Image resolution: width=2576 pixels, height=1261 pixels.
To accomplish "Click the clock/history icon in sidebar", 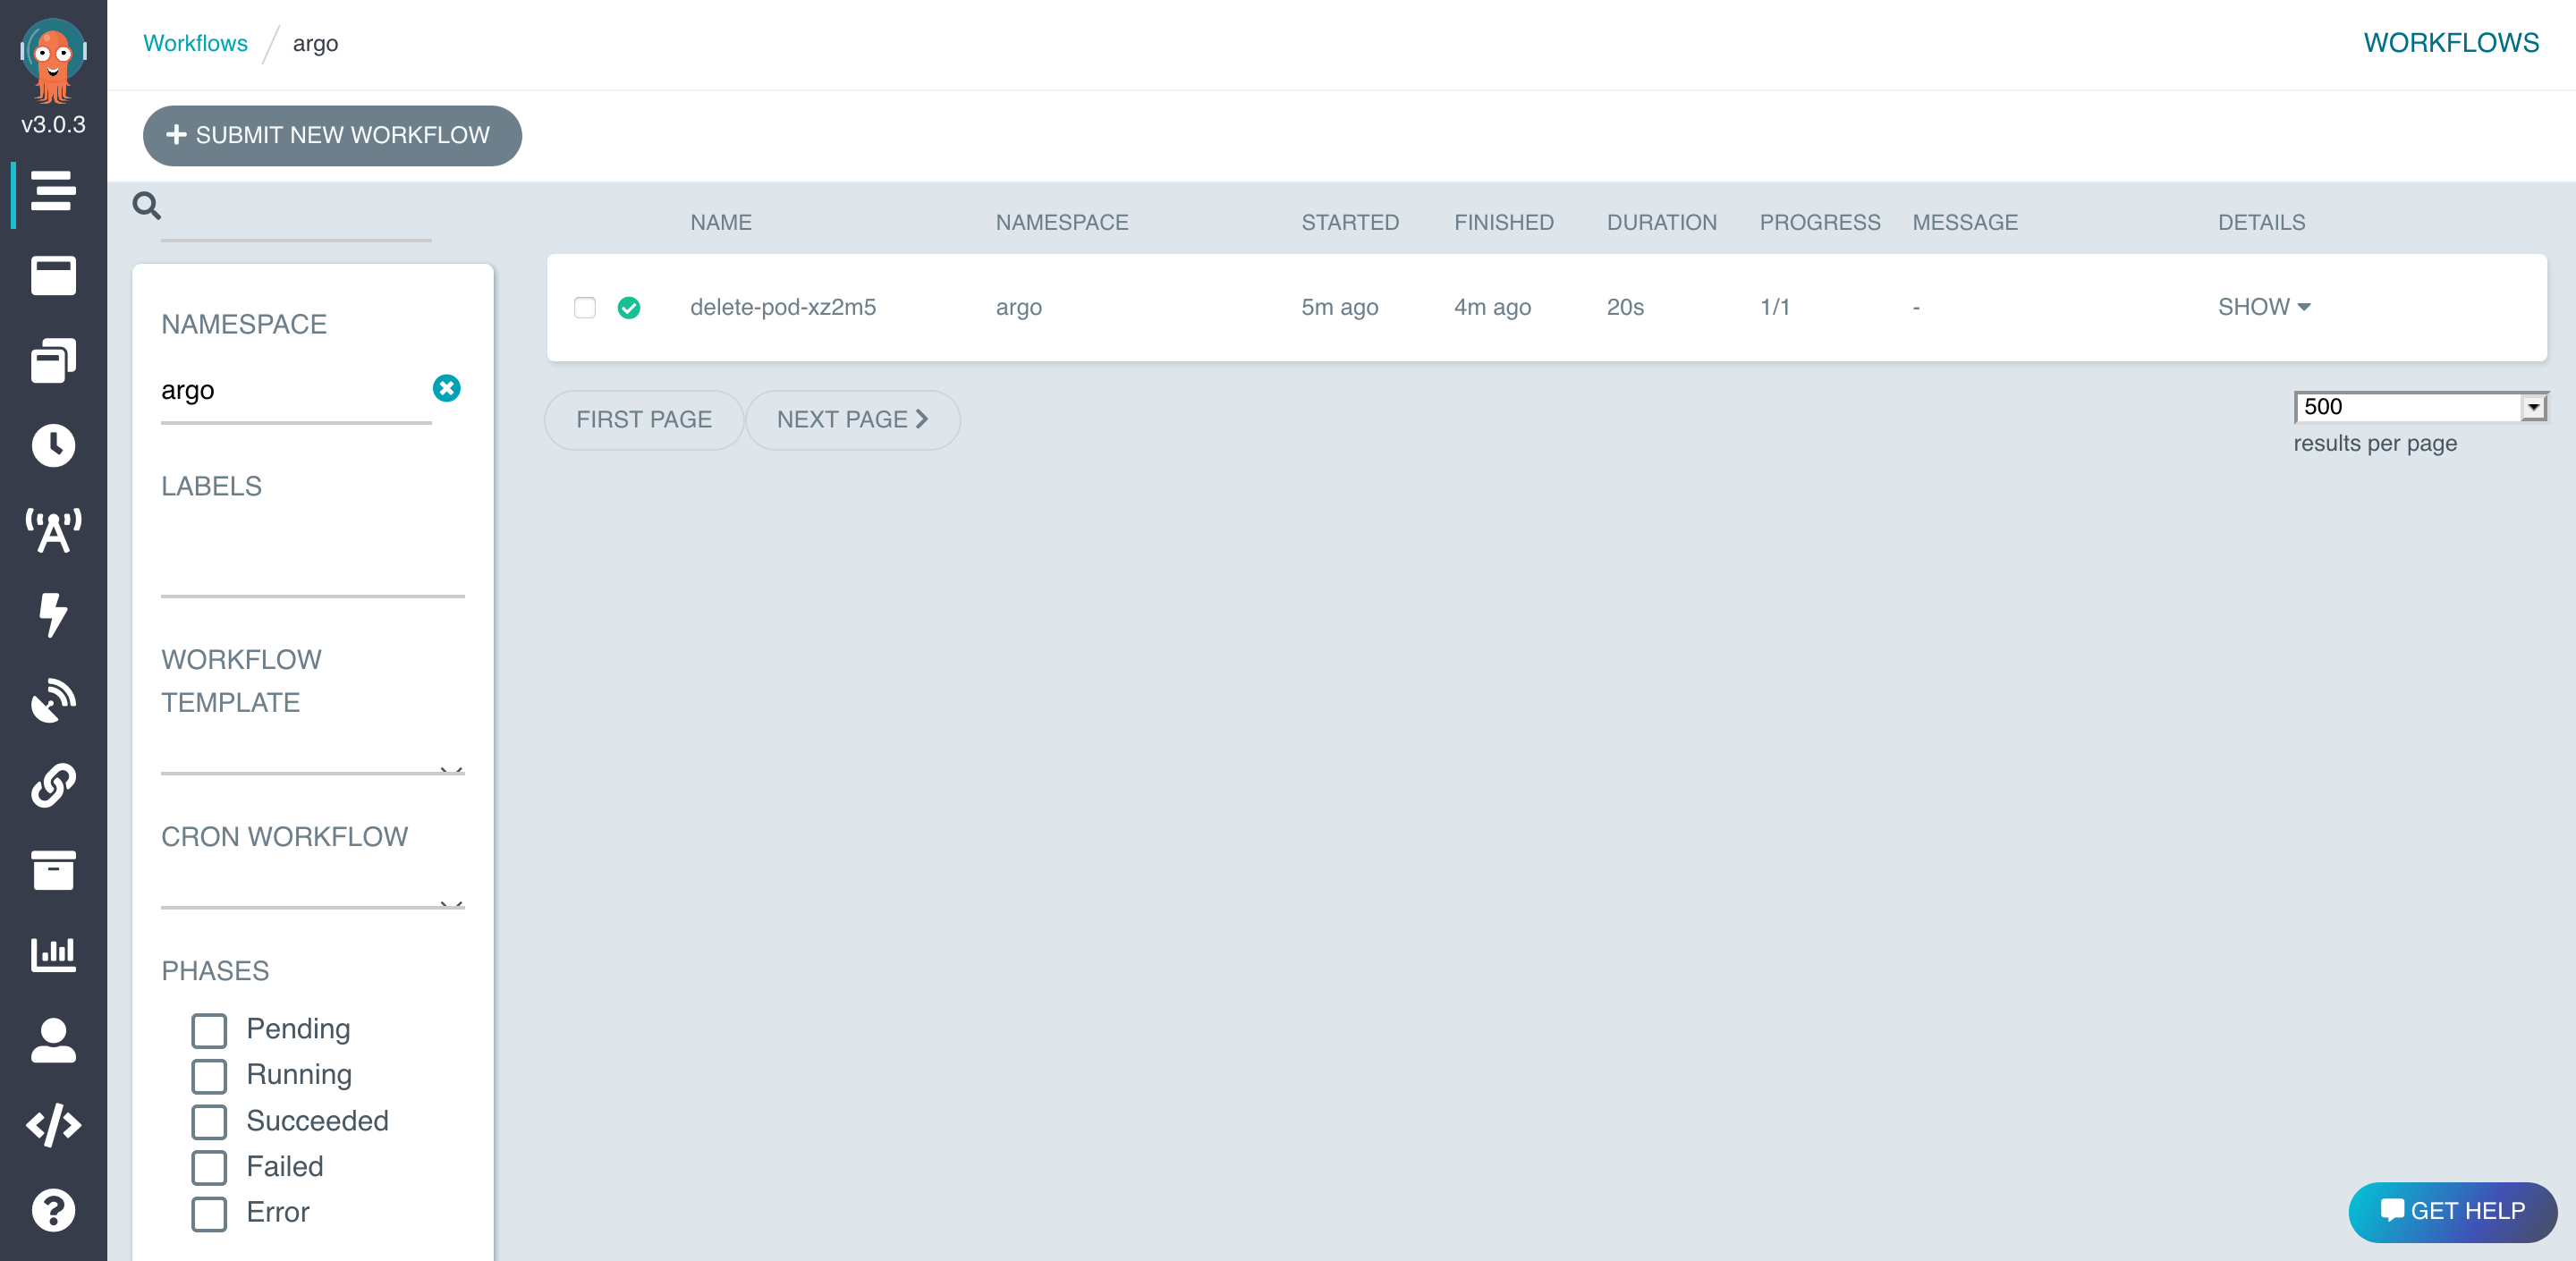I will (x=53, y=444).
